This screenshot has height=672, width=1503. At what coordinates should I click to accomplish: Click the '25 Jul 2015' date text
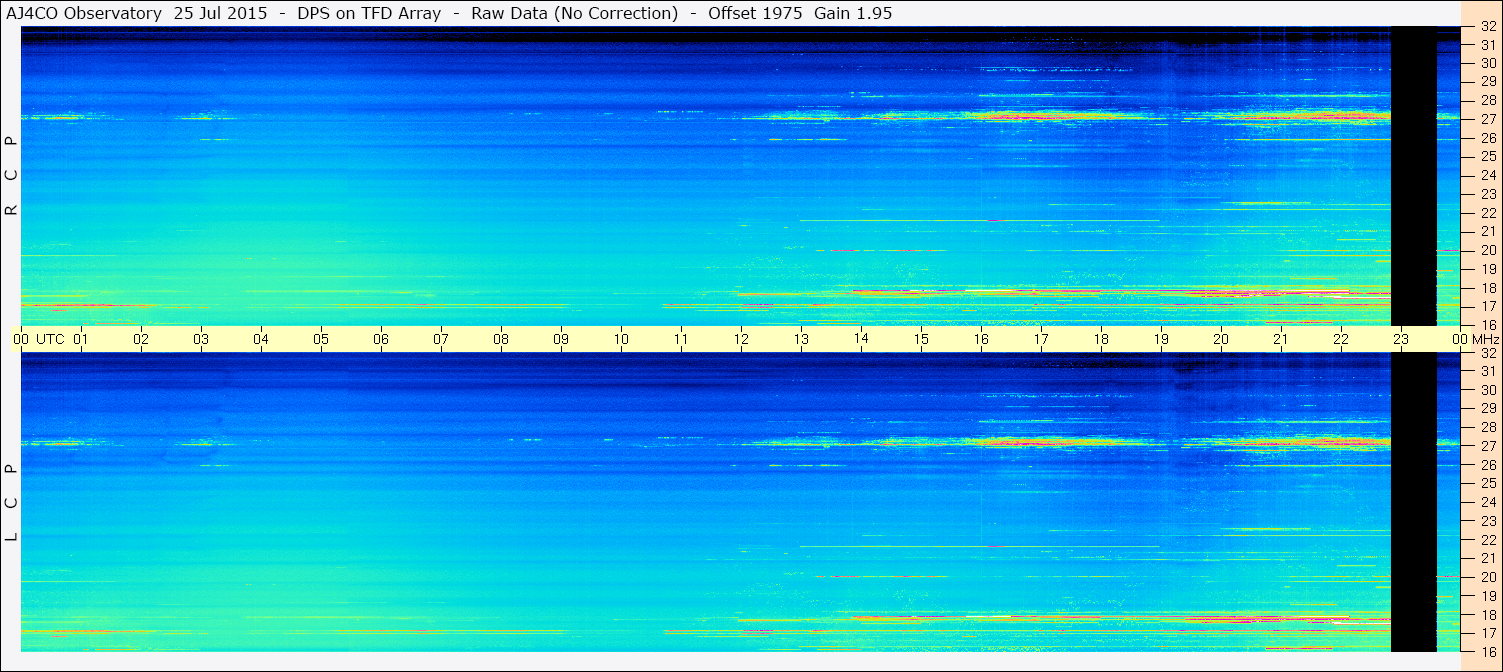pyautogui.click(x=220, y=13)
